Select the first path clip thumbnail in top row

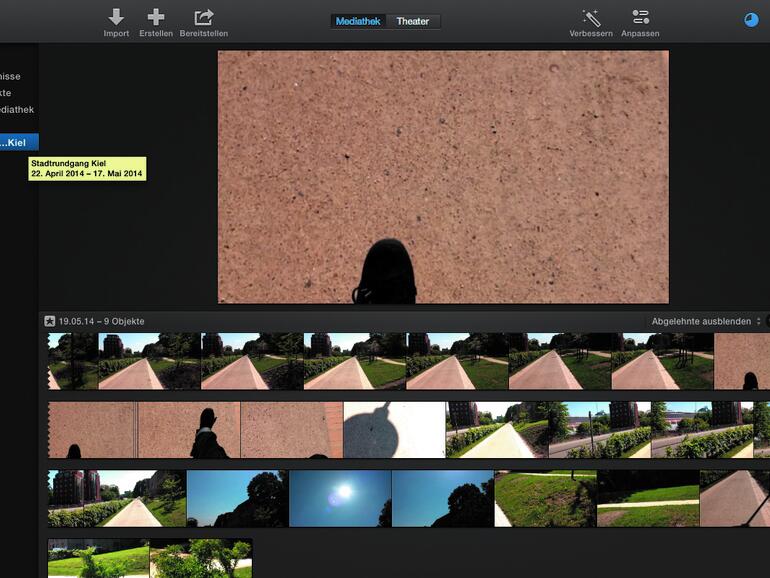(73, 361)
